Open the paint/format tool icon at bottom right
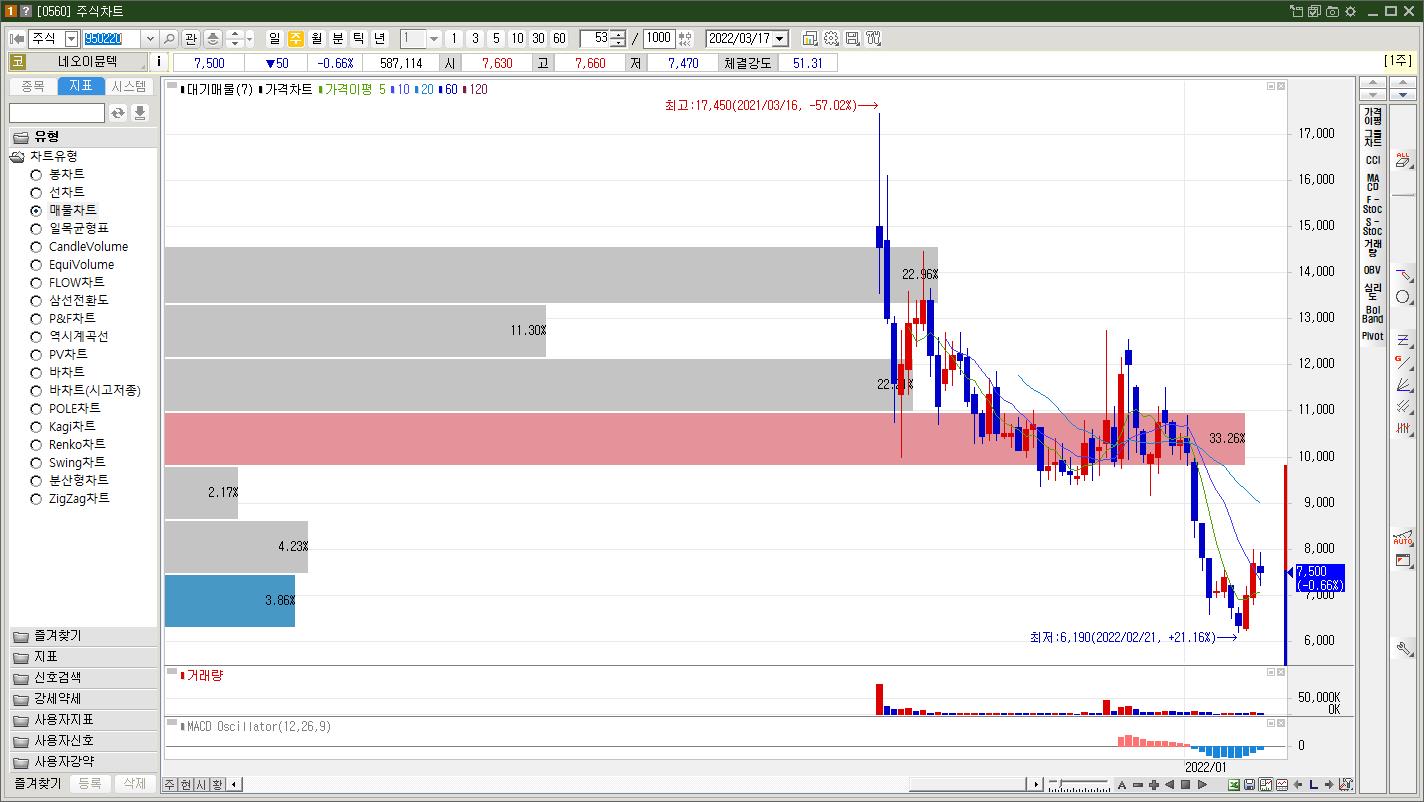1424x802 pixels. [x=1346, y=785]
